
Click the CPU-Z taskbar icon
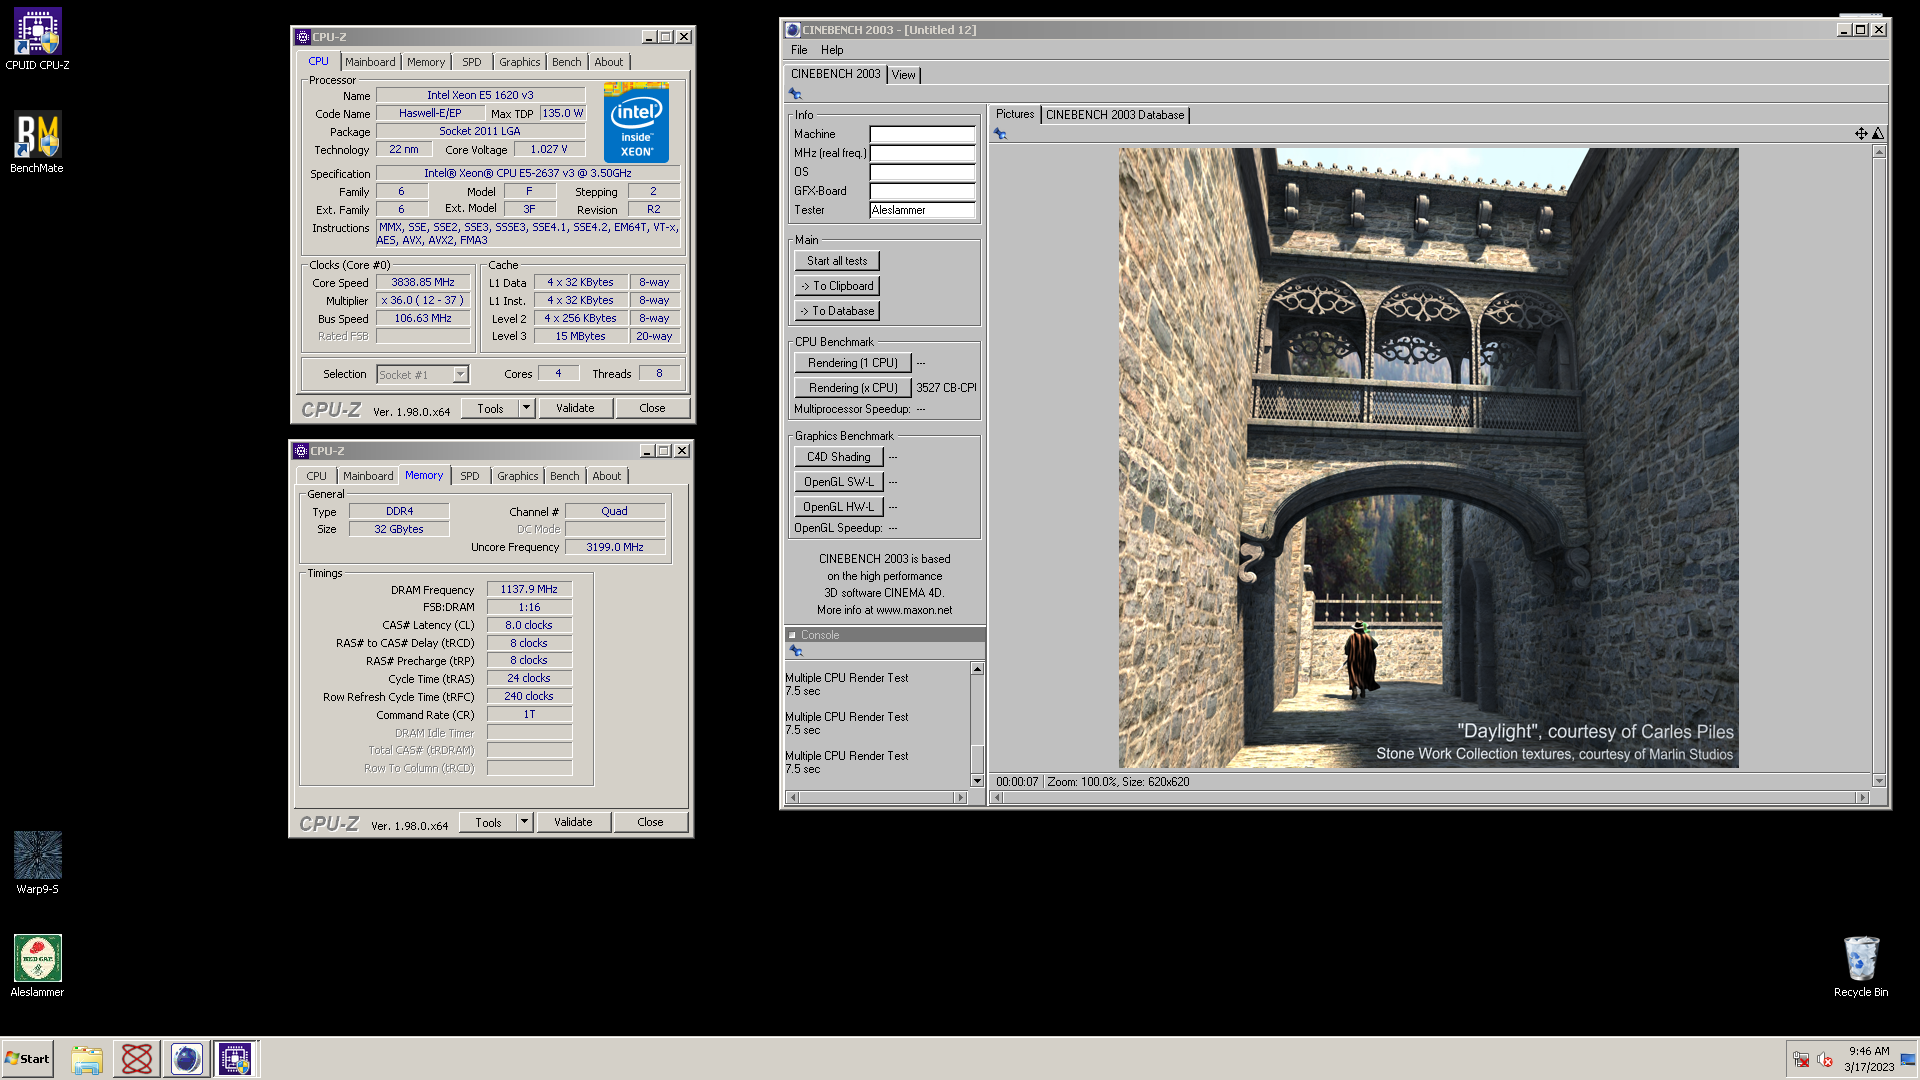235,1059
